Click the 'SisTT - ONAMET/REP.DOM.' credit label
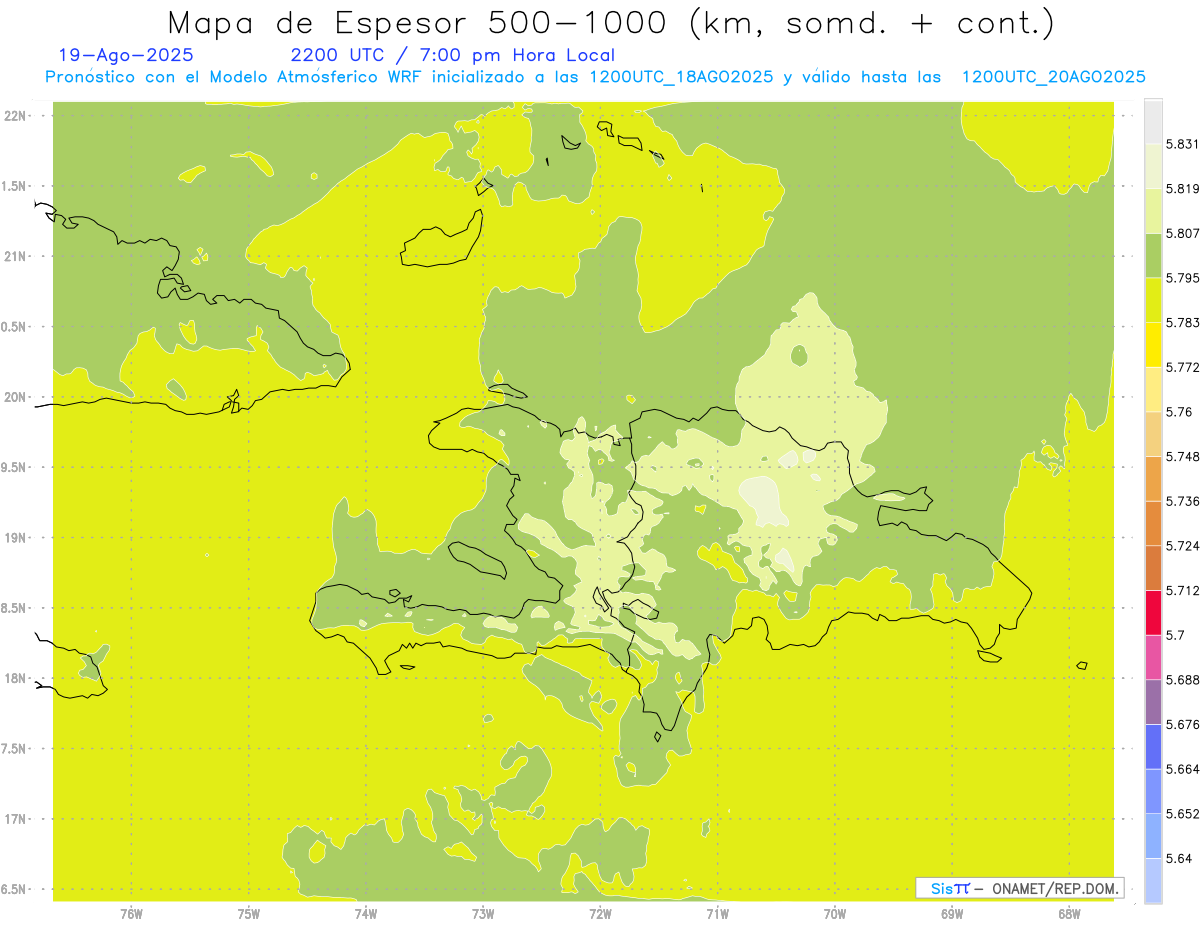 click(x=1019, y=888)
